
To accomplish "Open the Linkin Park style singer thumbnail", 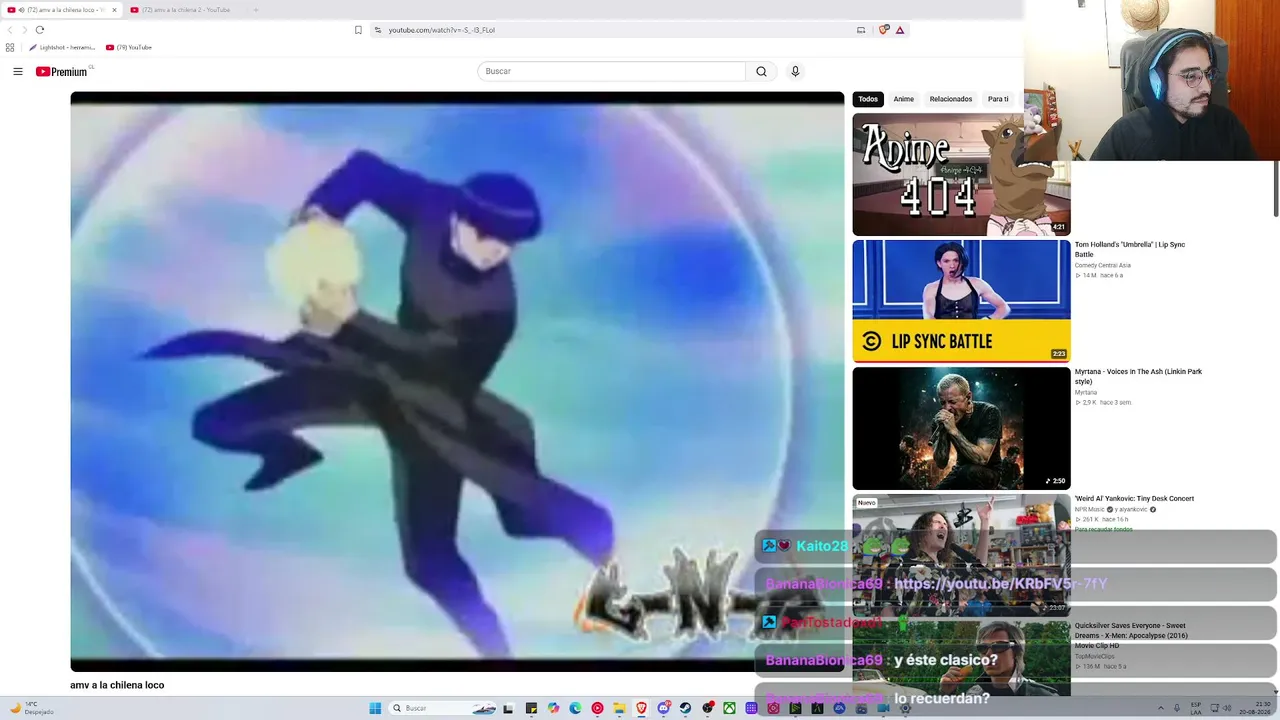I will point(961,428).
